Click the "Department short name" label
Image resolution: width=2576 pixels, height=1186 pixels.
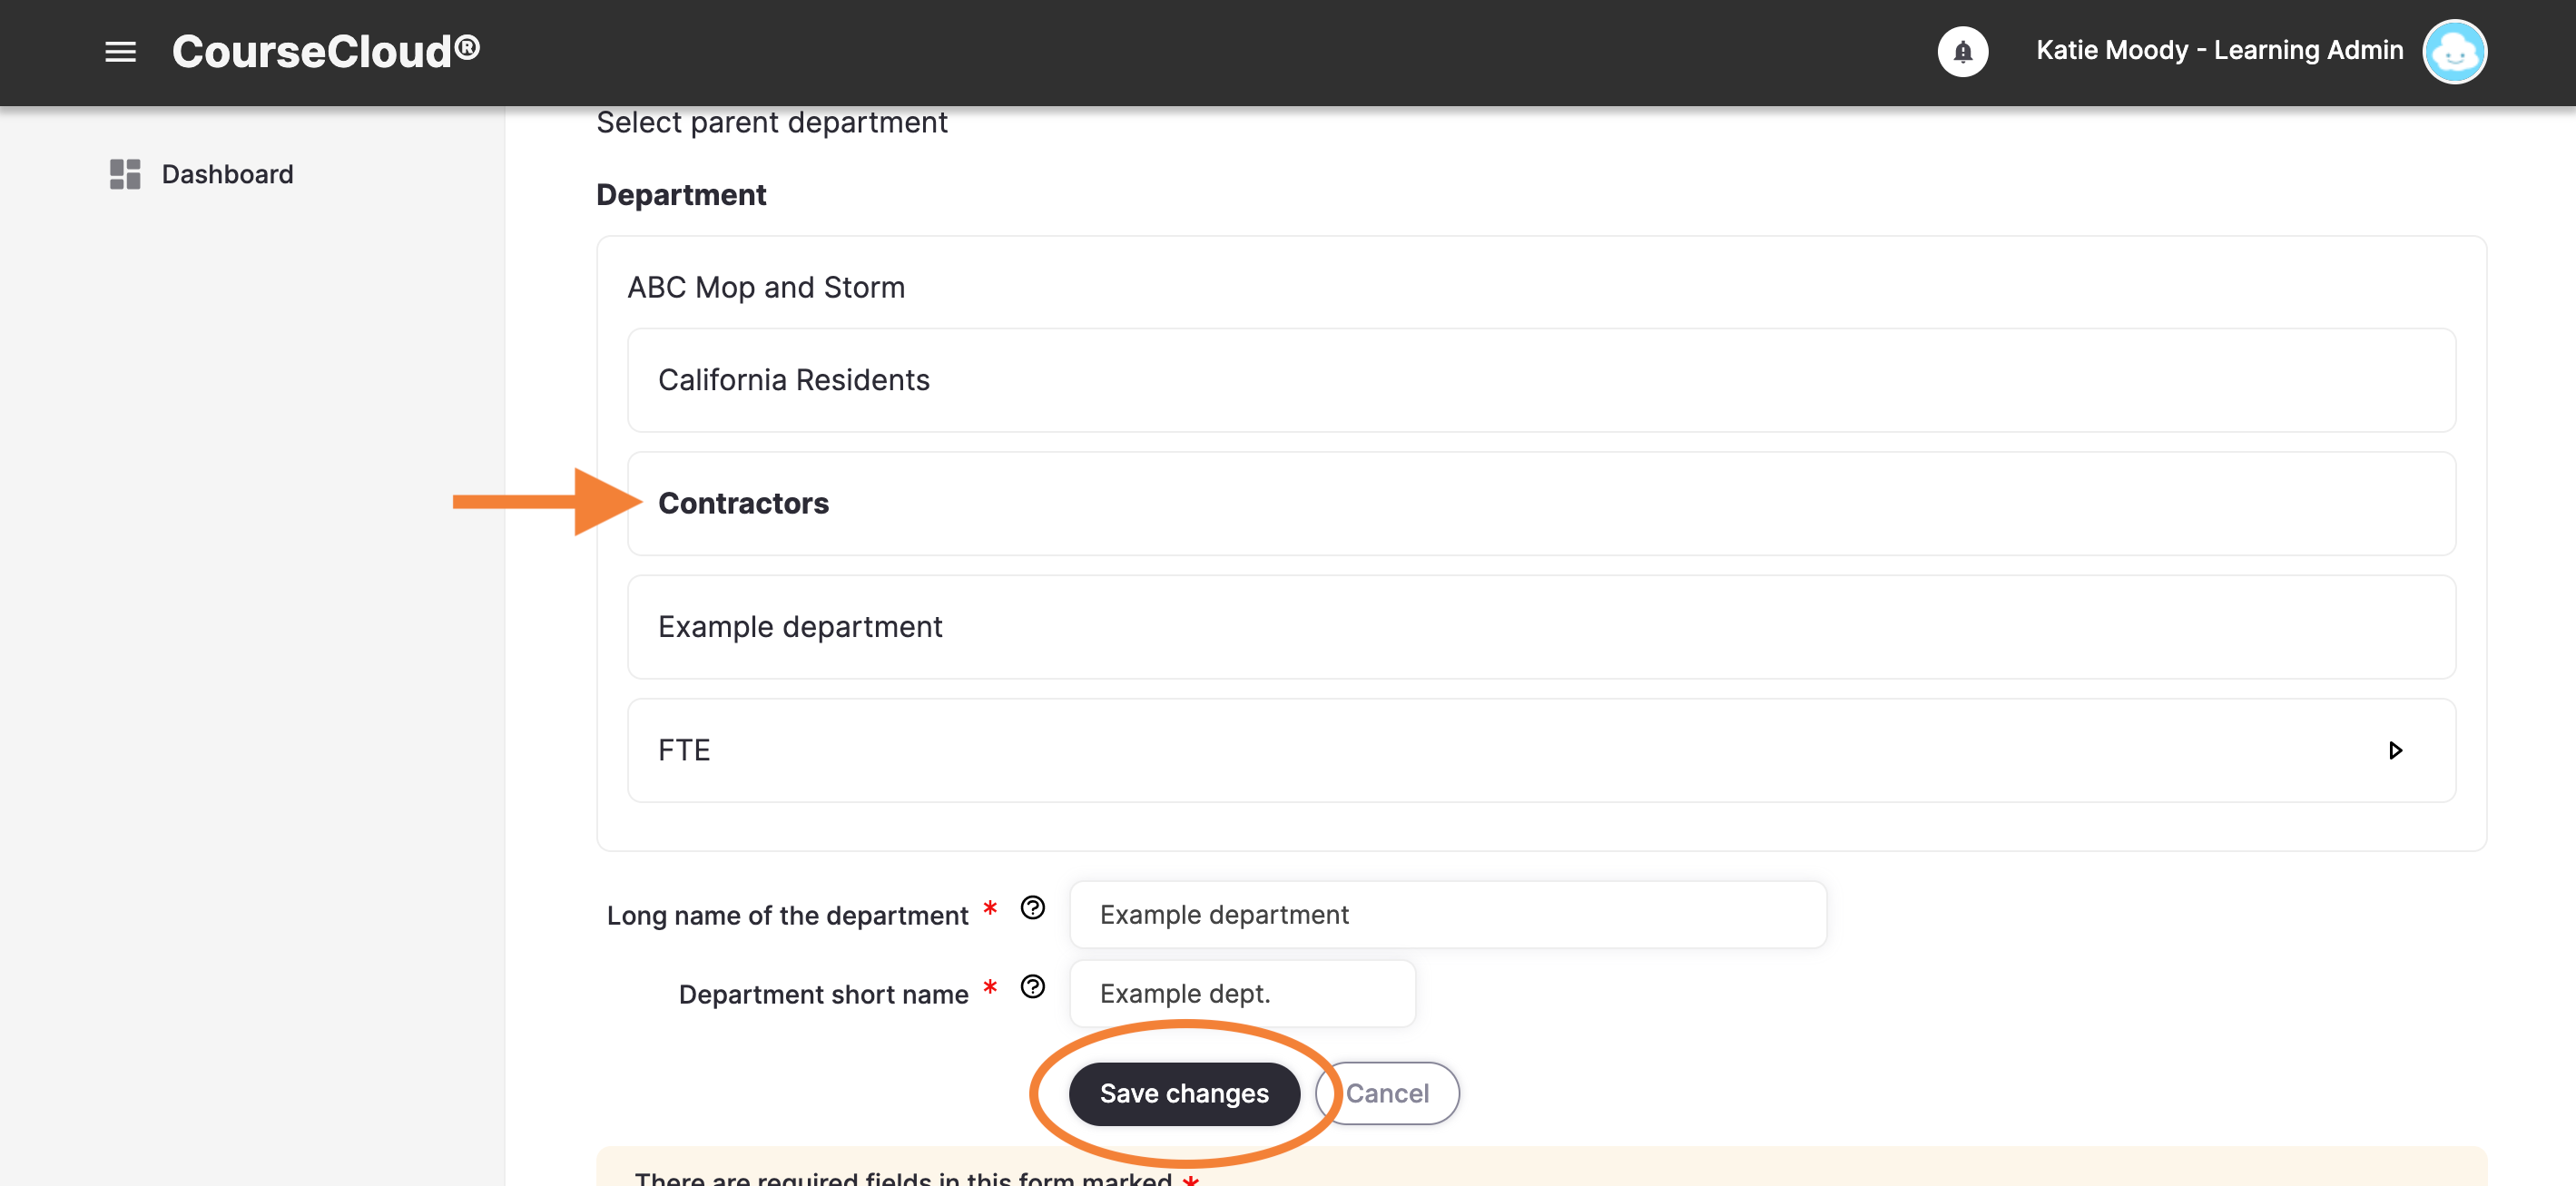click(823, 994)
